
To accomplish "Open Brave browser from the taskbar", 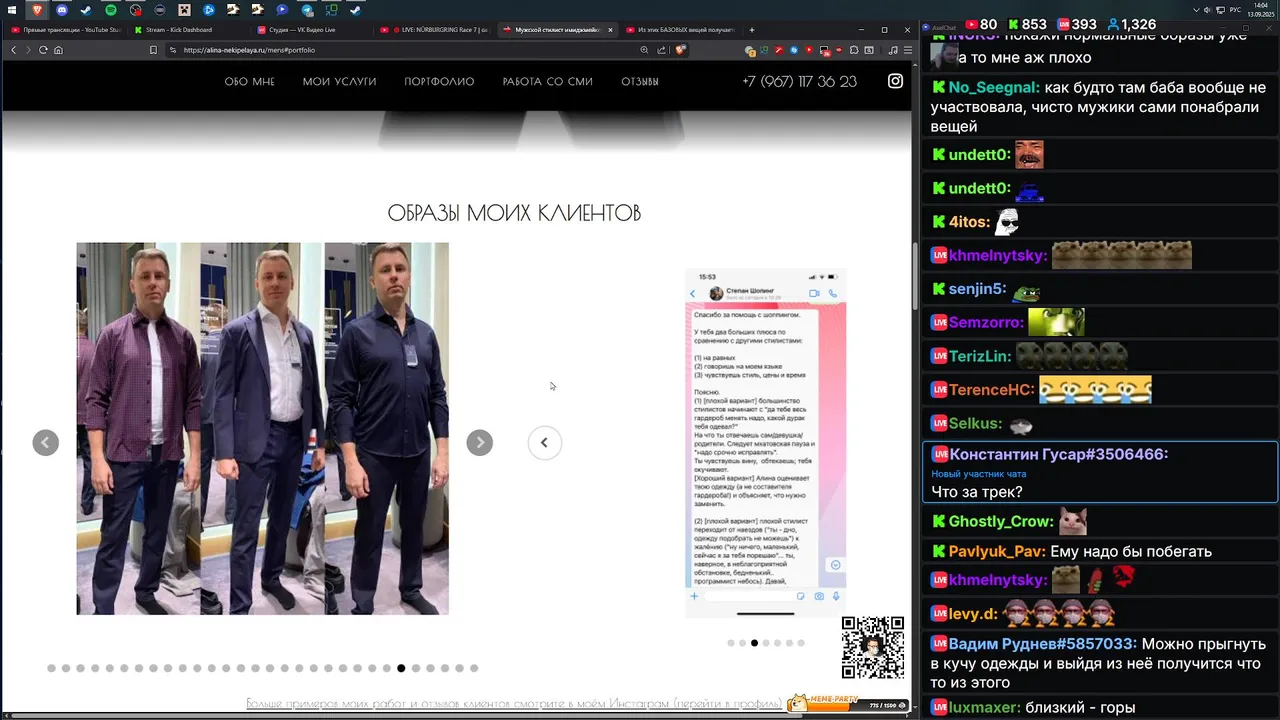I will pyautogui.click(x=37, y=10).
